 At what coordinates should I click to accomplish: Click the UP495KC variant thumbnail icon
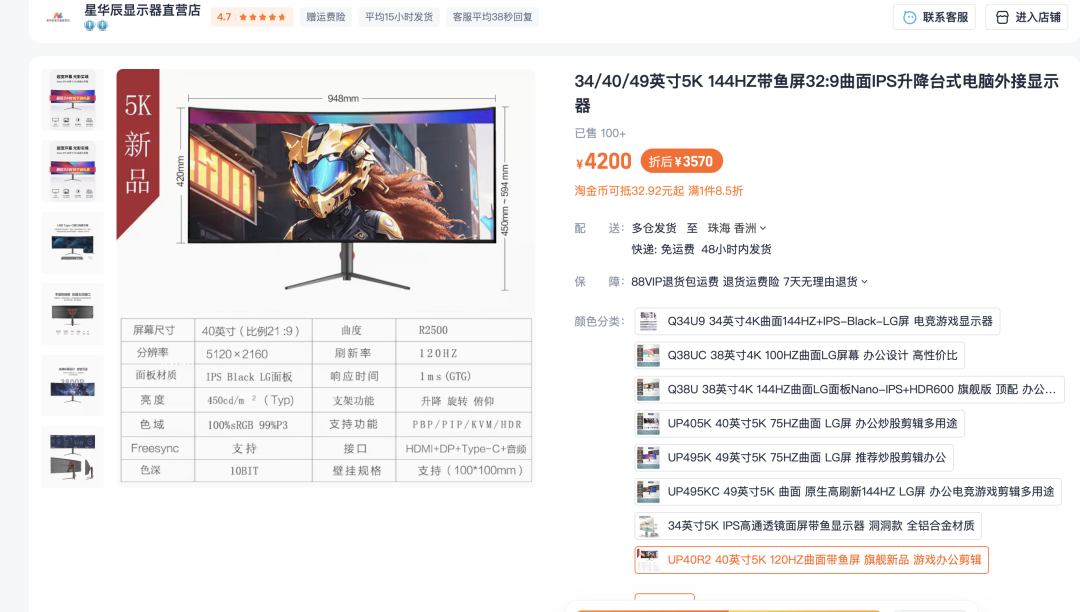point(647,491)
